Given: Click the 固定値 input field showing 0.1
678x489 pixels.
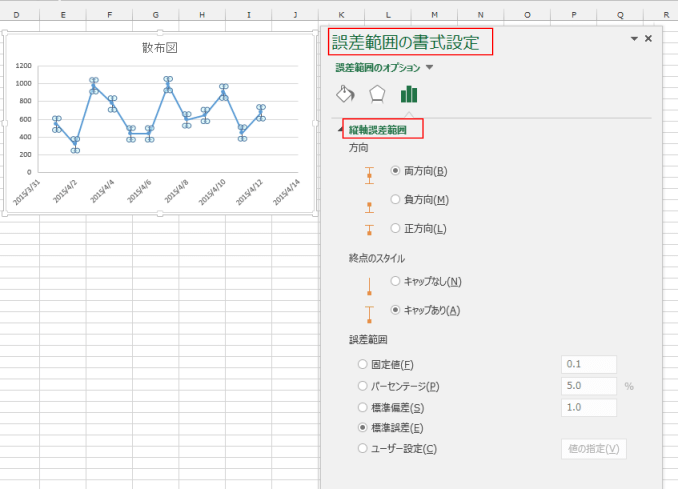Looking at the screenshot, I should (x=589, y=364).
